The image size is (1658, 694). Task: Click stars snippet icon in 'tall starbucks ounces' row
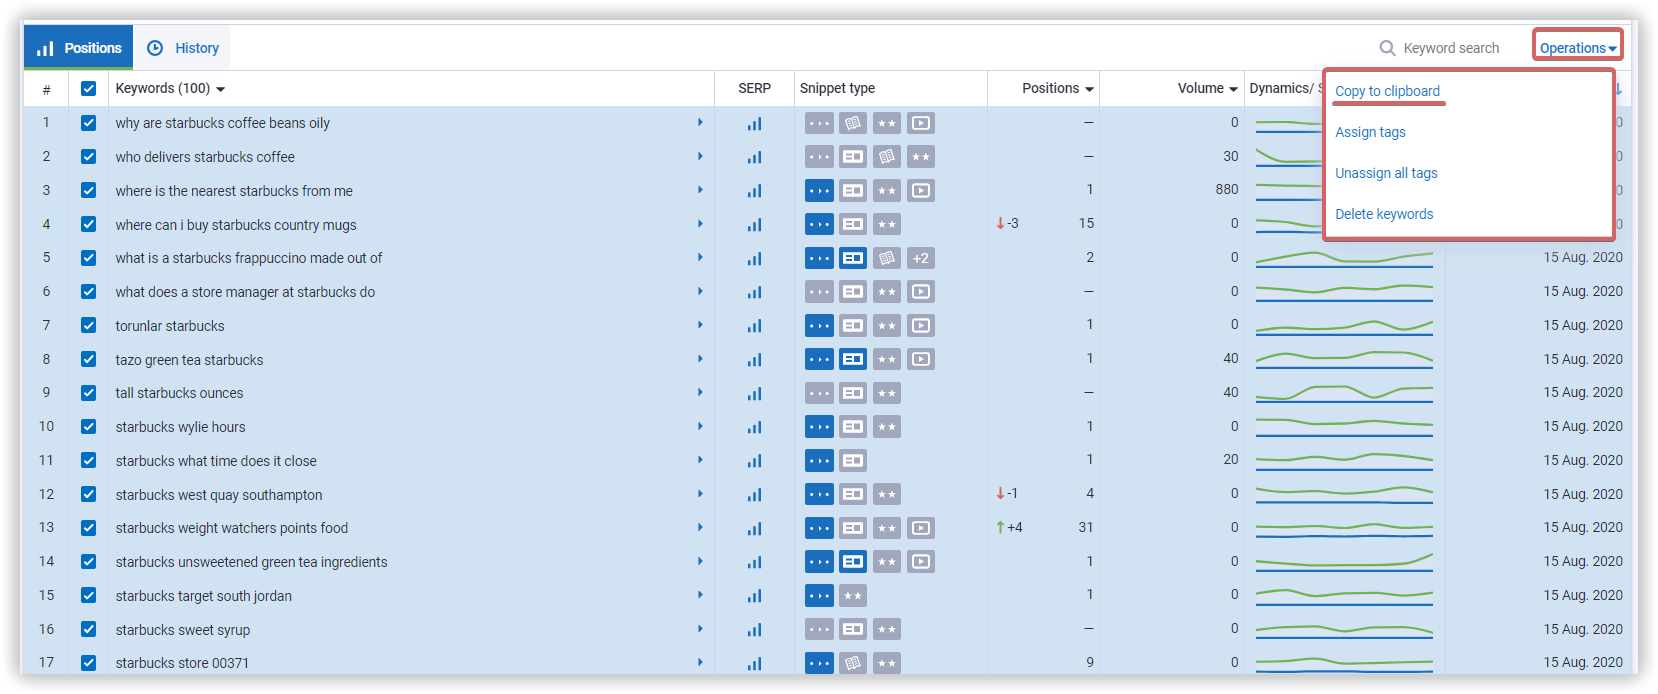887,393
